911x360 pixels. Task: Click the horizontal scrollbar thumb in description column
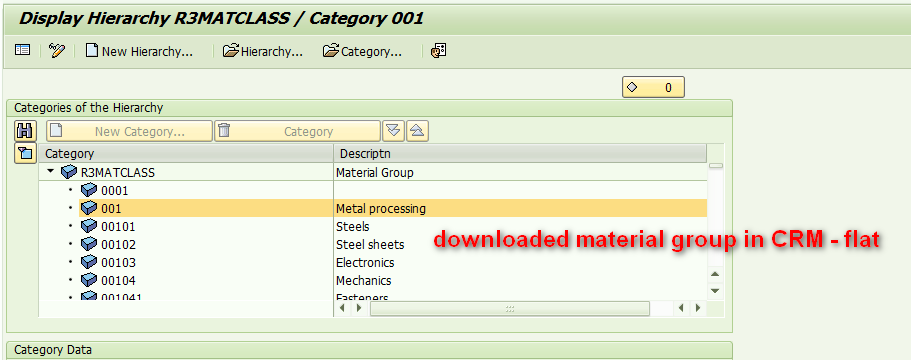[x=510, y=308]
